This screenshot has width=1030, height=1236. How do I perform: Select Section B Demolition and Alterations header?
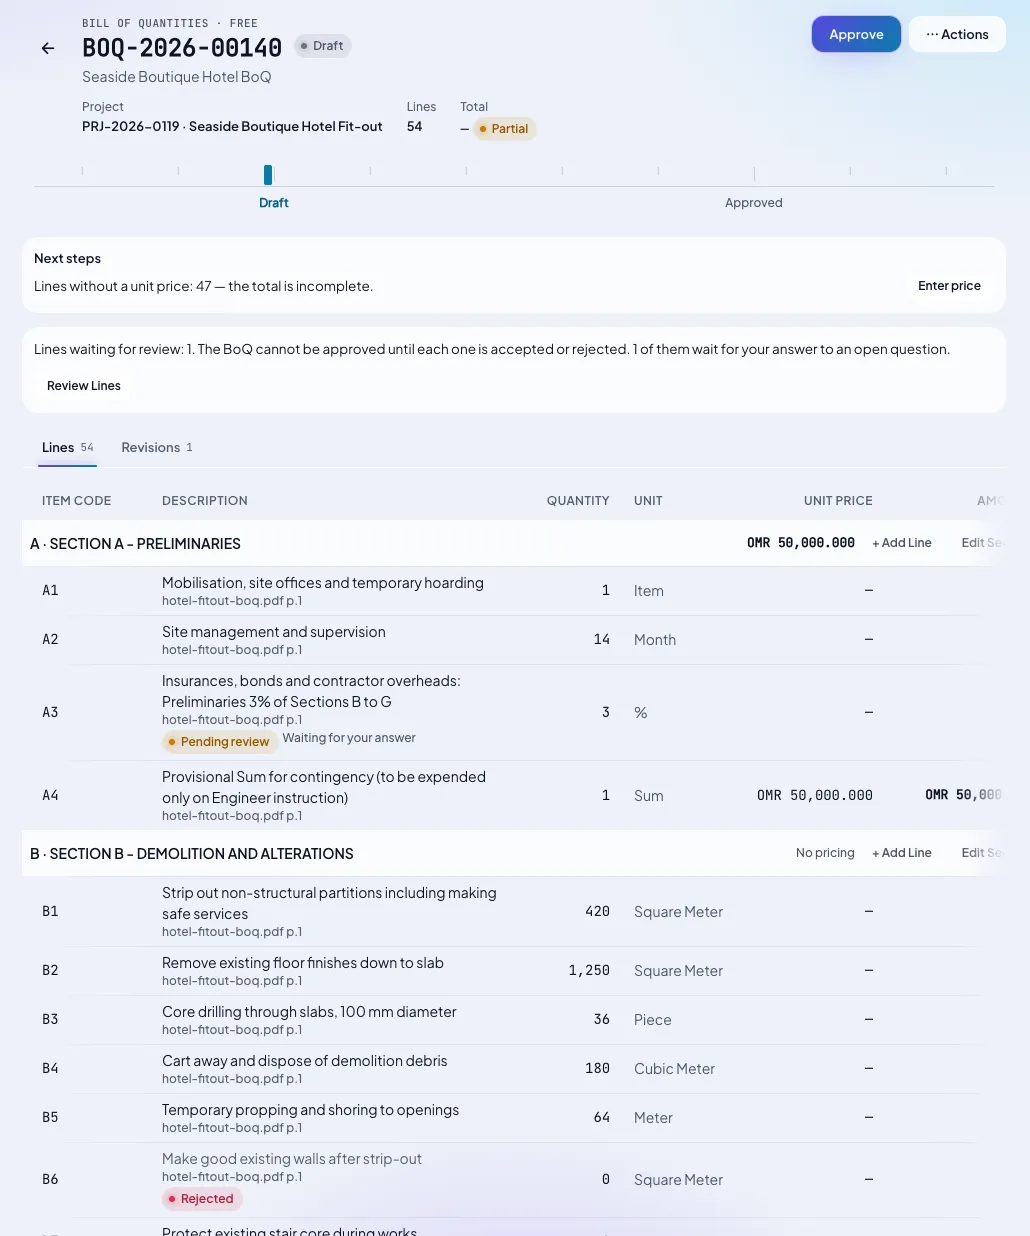point(192,854)
